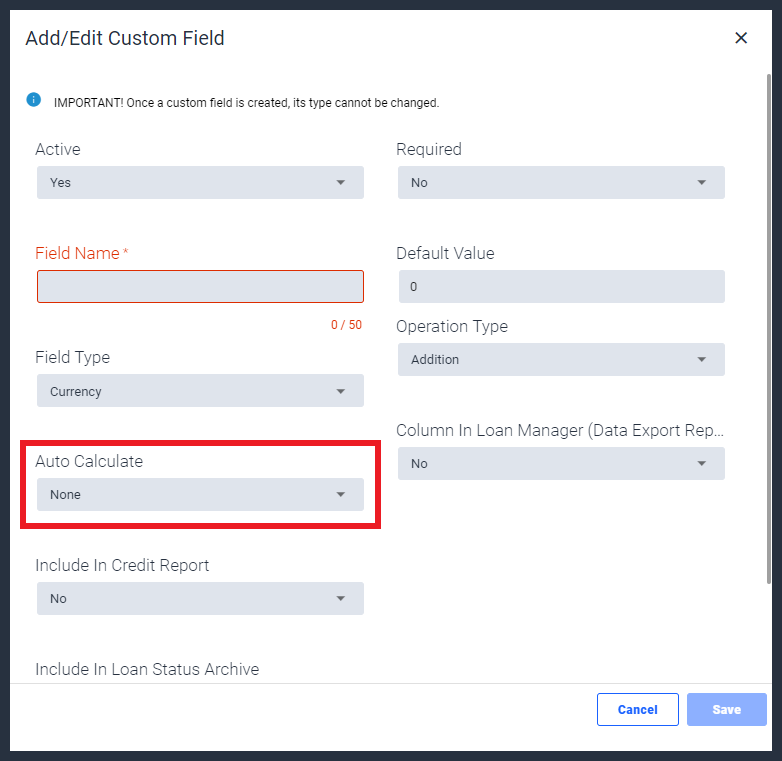Close the Add/Edit Custom Field dialog
The width and height of the screenshot is (782, 761).
coord(741,38)
